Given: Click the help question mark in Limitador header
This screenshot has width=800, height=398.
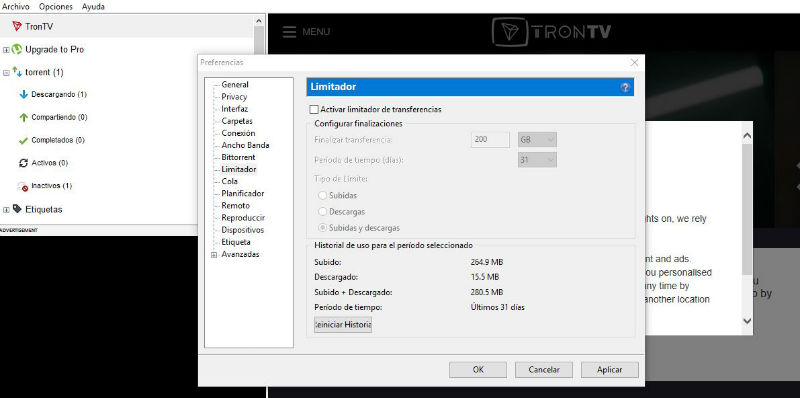Looking at the screenshot, I should pyautogui.click(x=626, y=87).
